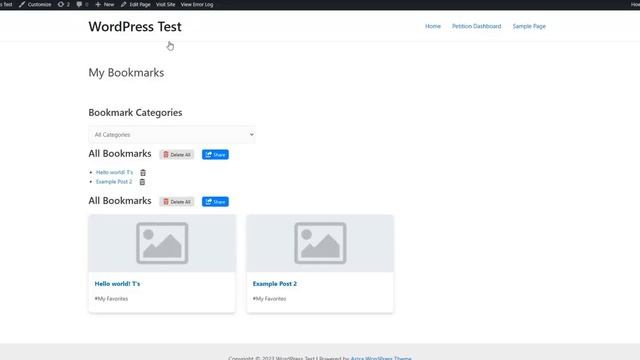This screenshot has height=360, width=640.
Task: Go to Home in the site navigation
Action: (x=433, y=26)
